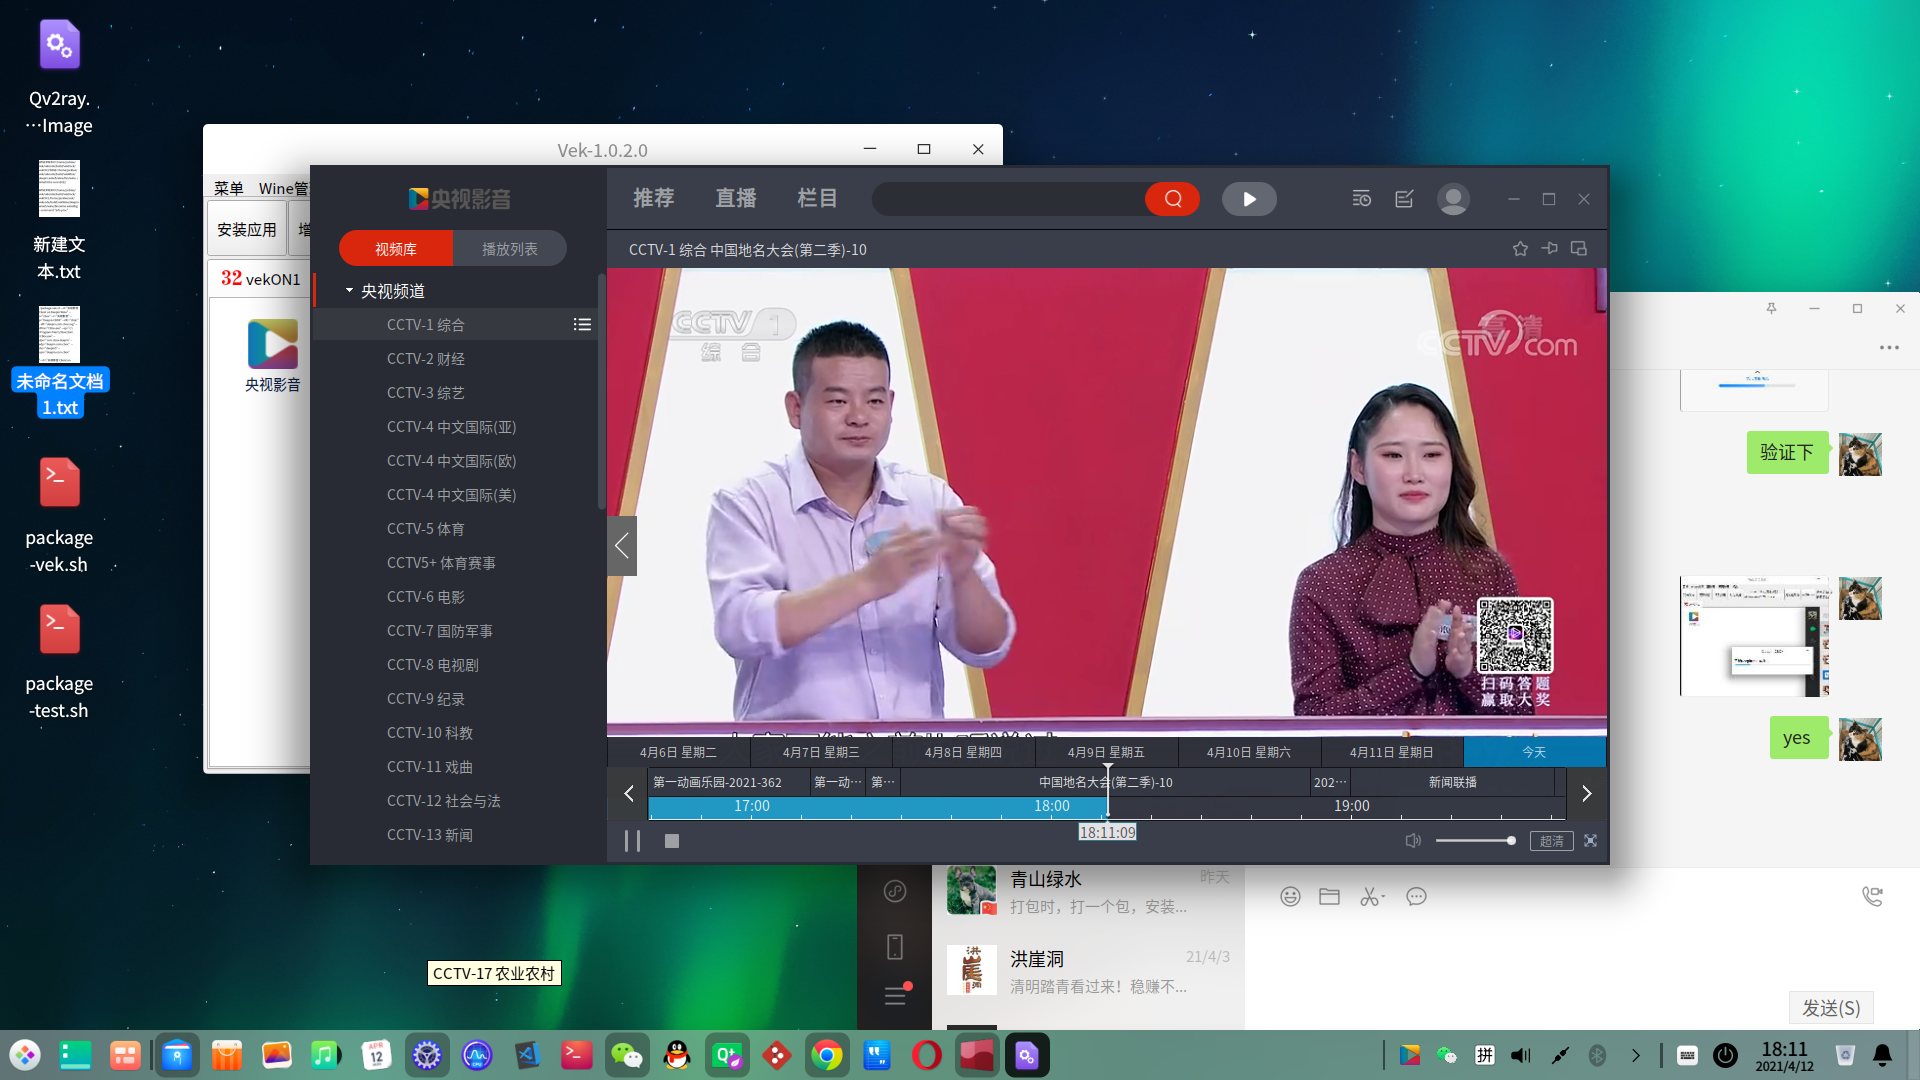1920x1080 pixels.
Task: Click the red search icon button
Action: click(x=1172, y=199)
